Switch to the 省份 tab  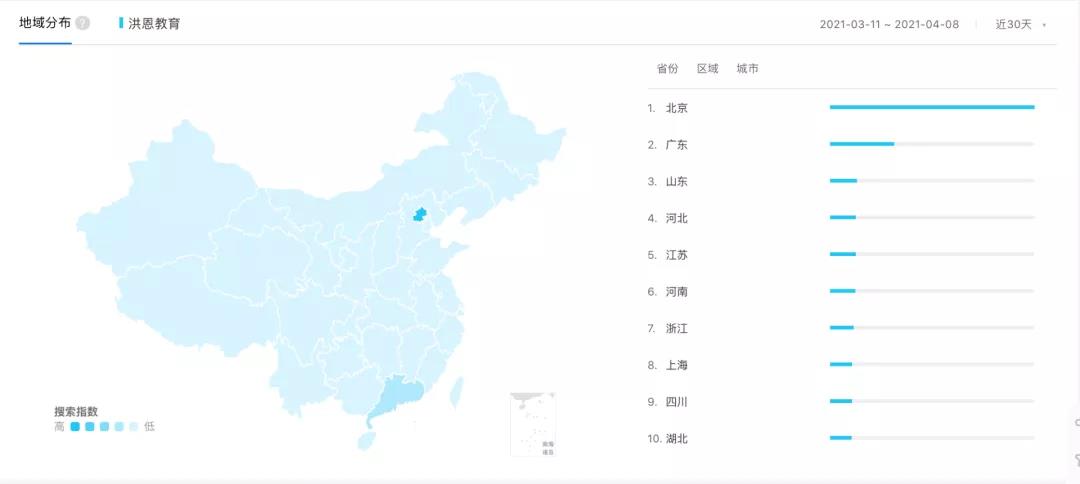[x=667, y=69]
